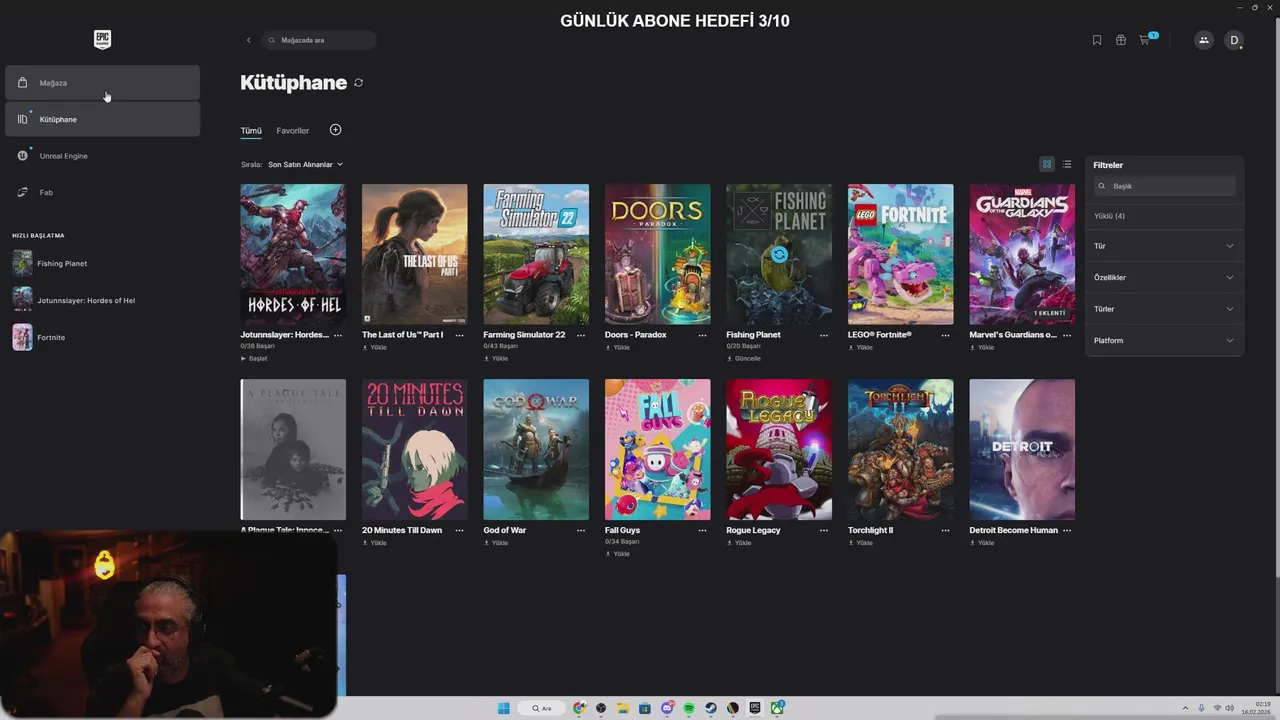Open the Torchlight II cover thumbnail

900,449
